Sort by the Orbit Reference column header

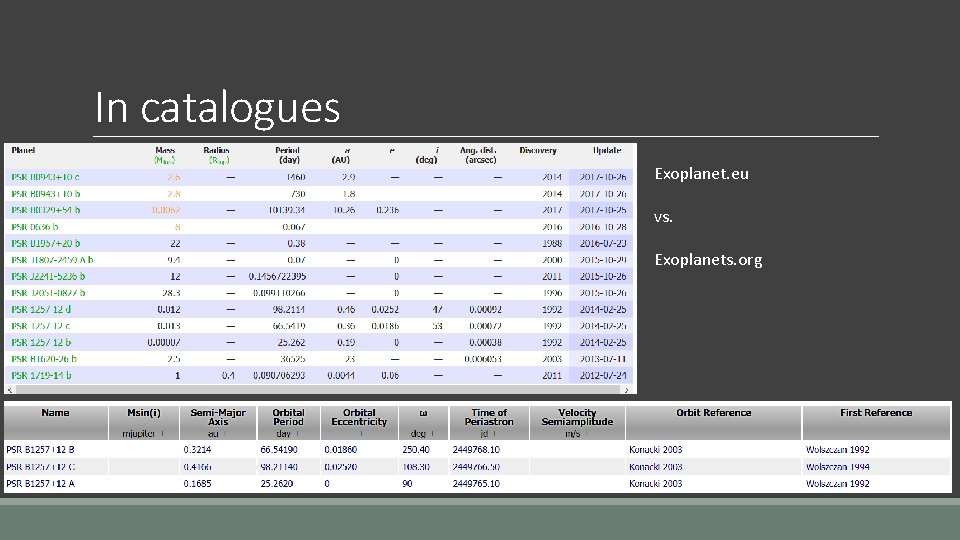(714, 413)
